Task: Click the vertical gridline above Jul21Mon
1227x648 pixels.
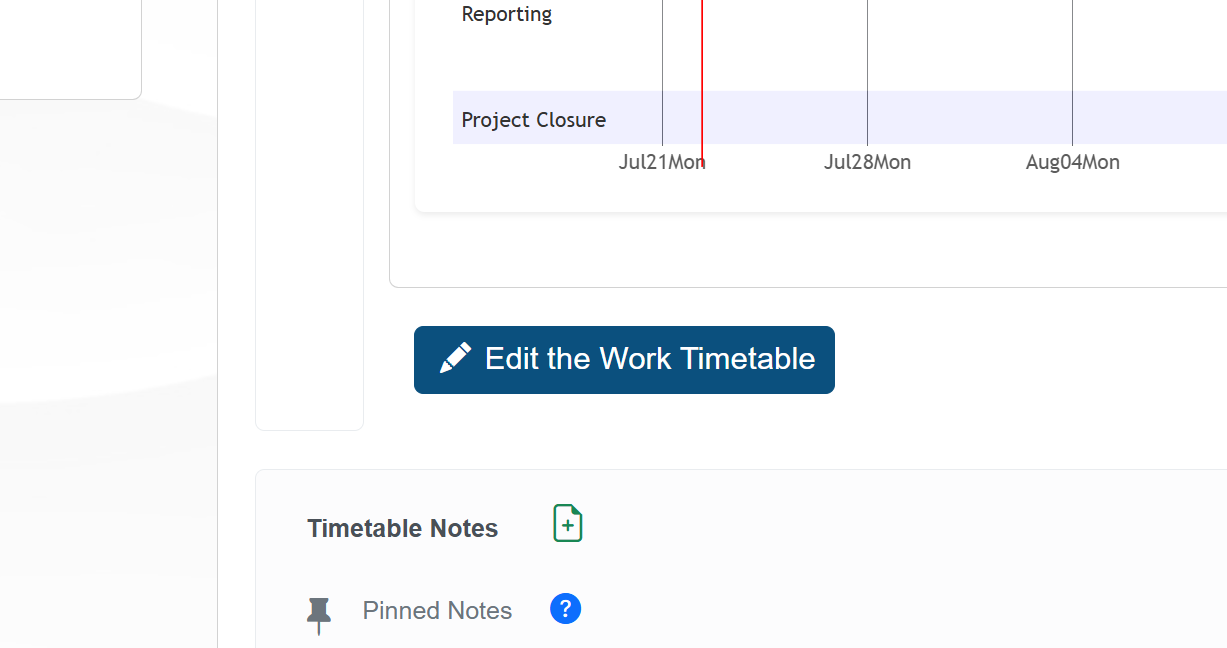Action: point(662,60)
